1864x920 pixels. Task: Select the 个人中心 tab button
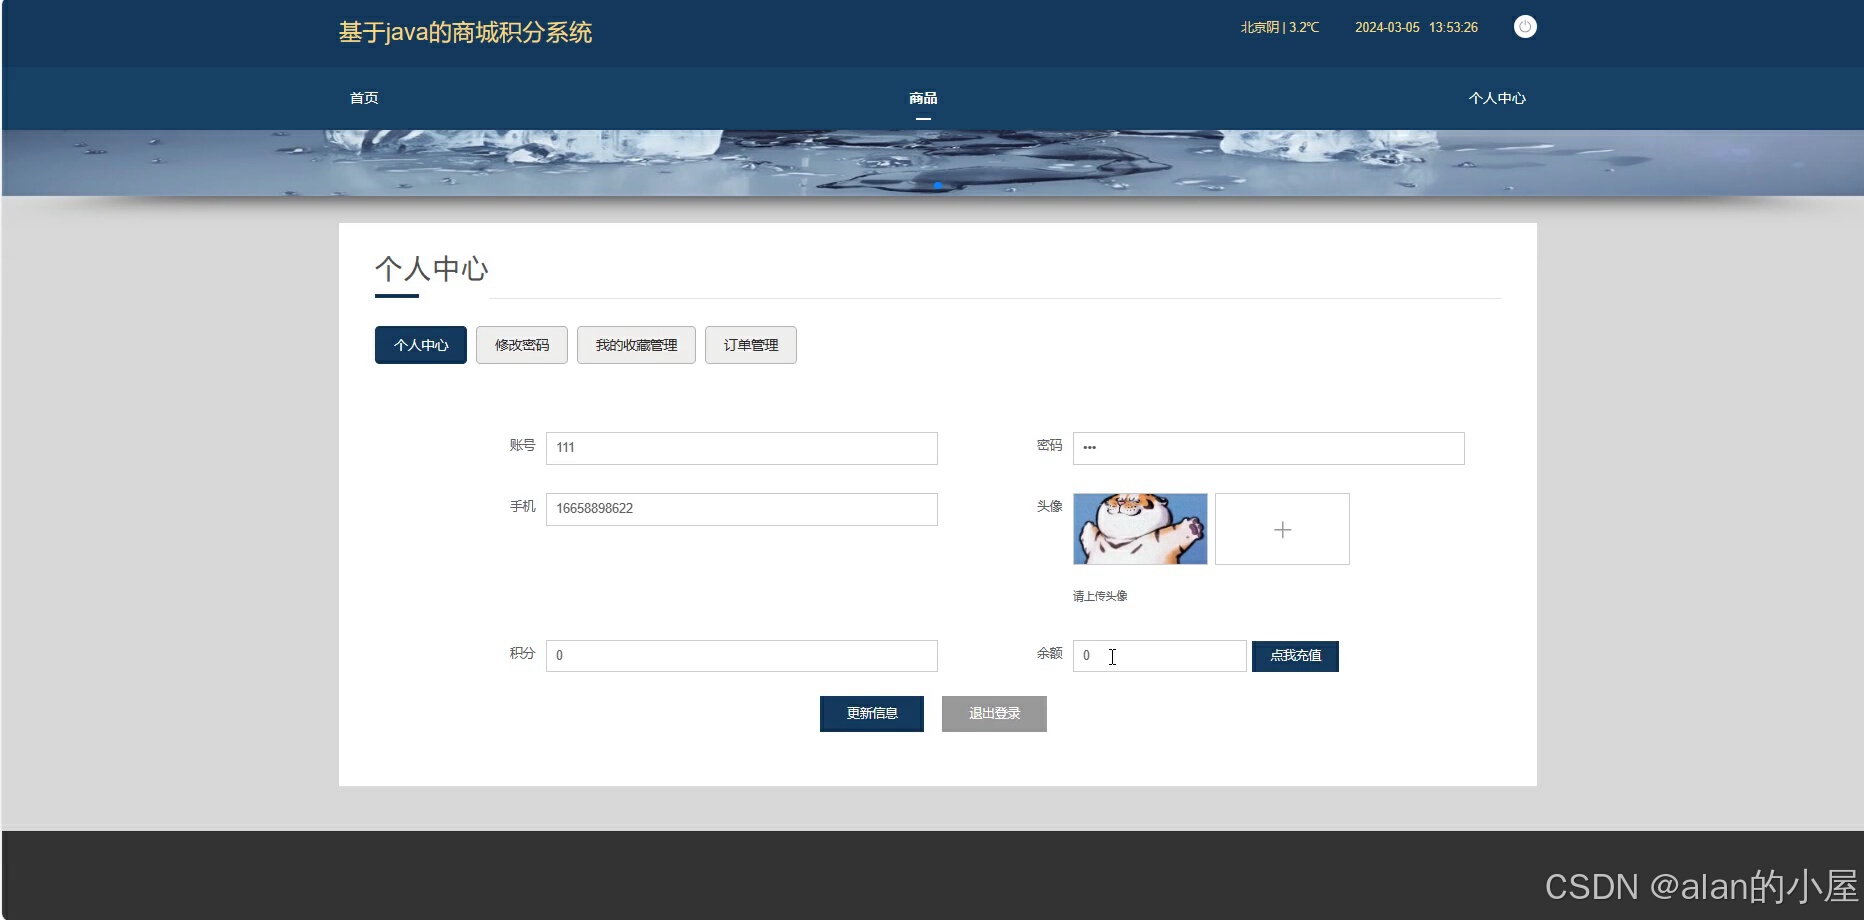tap(421, 345)
